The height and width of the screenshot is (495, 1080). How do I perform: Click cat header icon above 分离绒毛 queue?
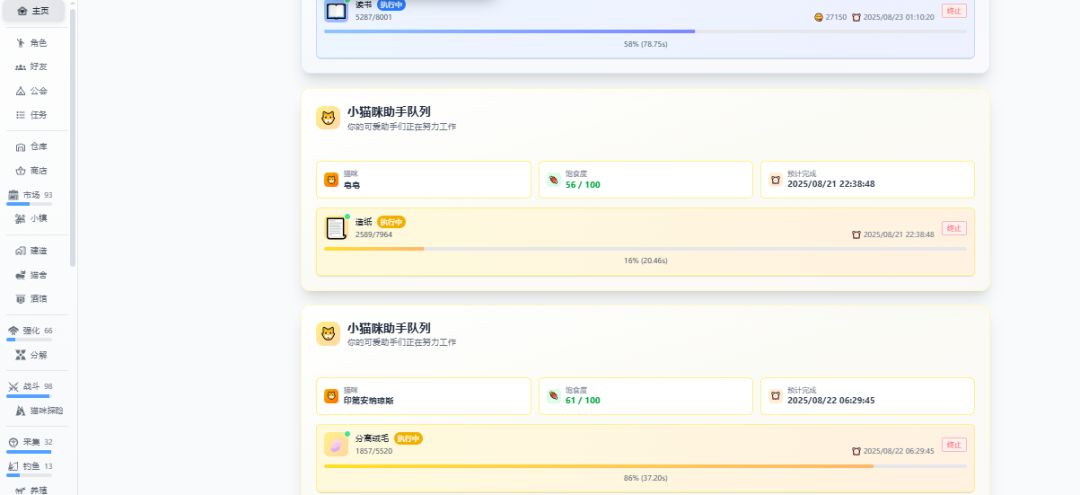(328, 334)
